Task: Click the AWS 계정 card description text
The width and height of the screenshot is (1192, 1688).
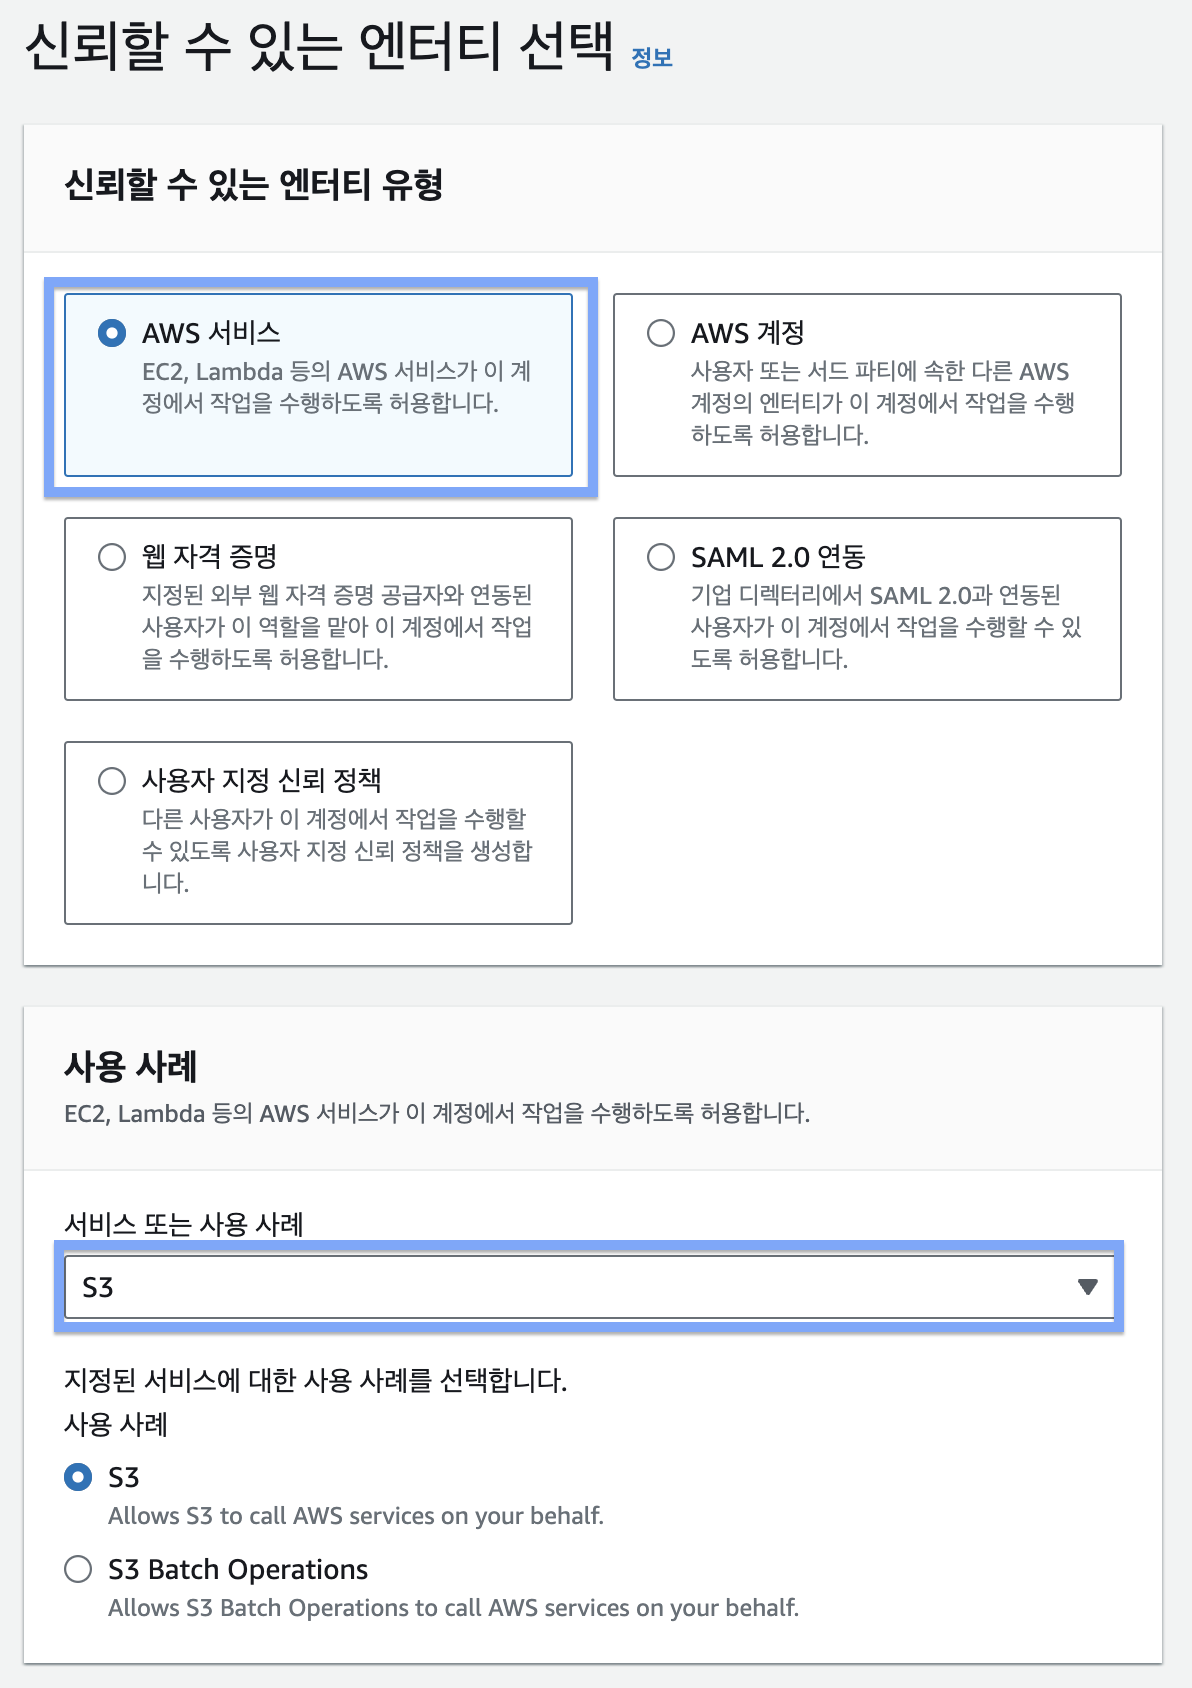Action: (882, 403)
